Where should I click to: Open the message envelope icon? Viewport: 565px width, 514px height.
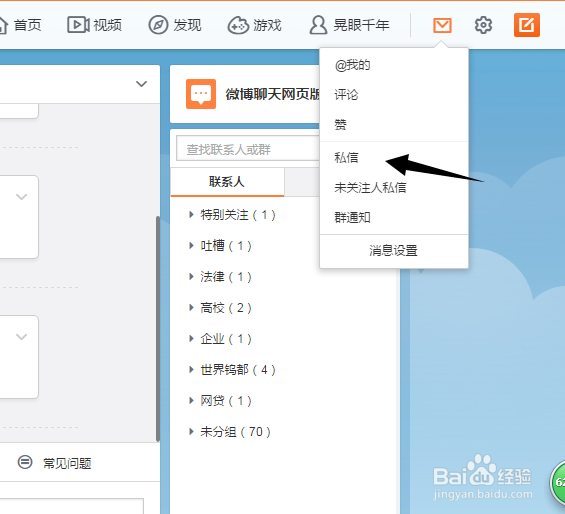(442, 26)
